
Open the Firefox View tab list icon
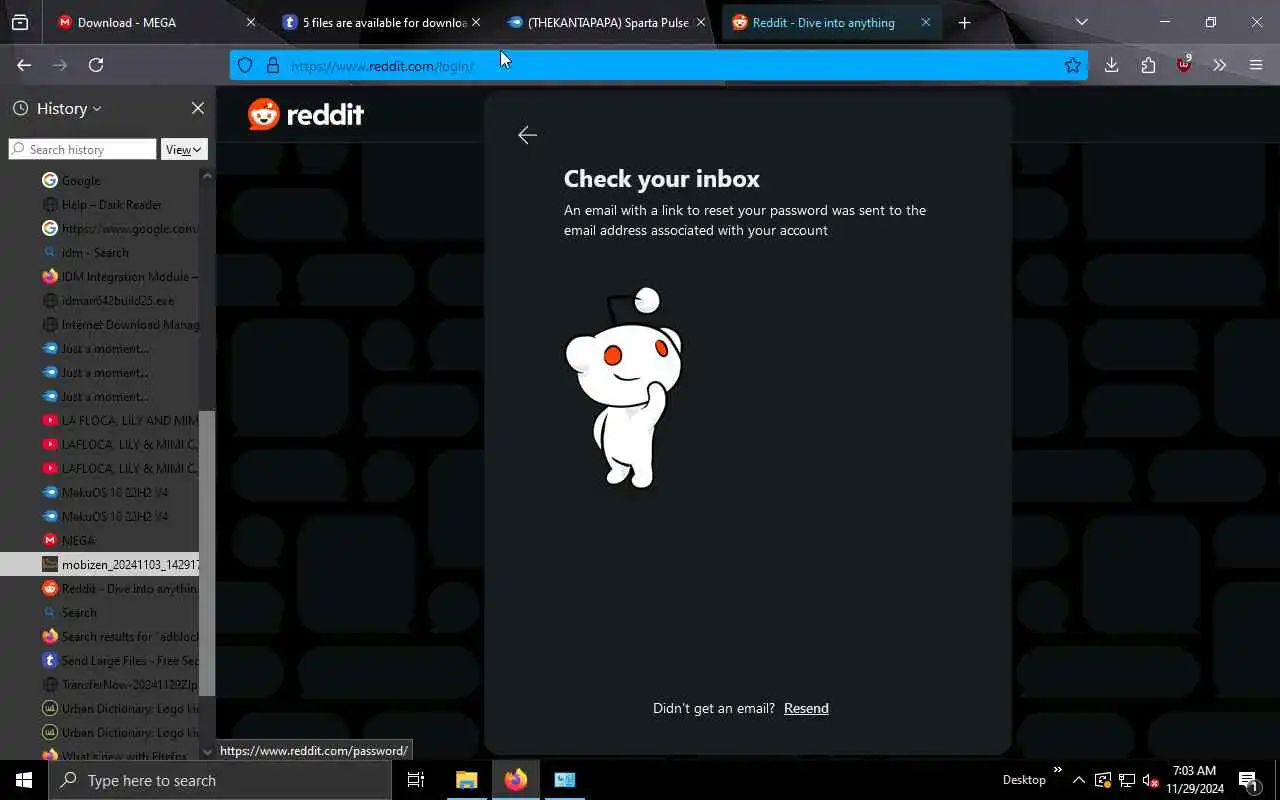(x=19, y=22)
